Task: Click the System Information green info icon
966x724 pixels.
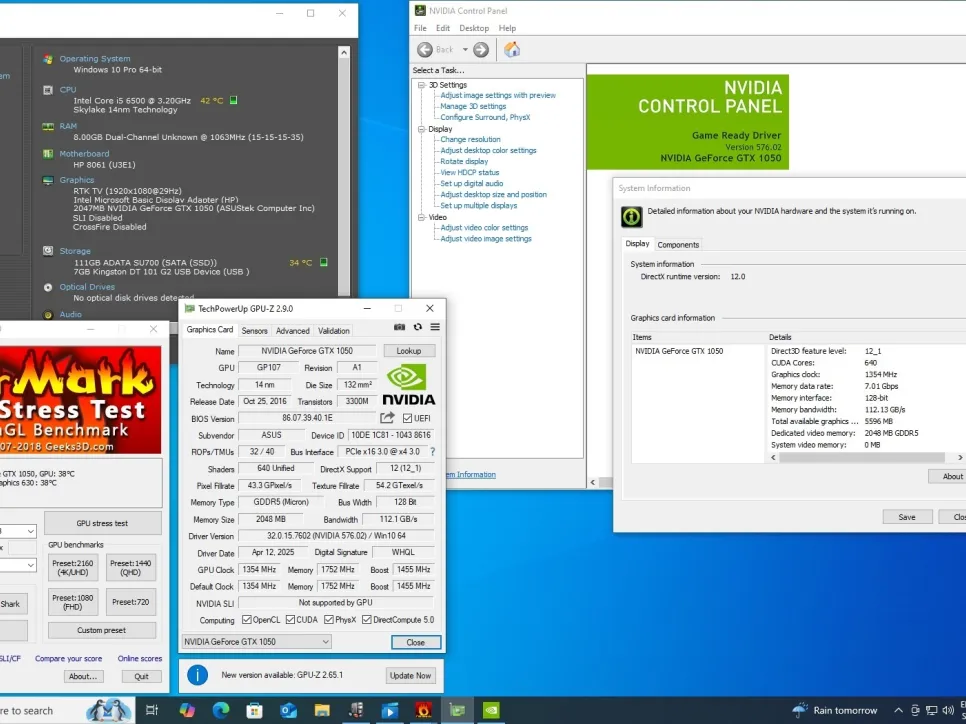Action: tap(631, 216)
